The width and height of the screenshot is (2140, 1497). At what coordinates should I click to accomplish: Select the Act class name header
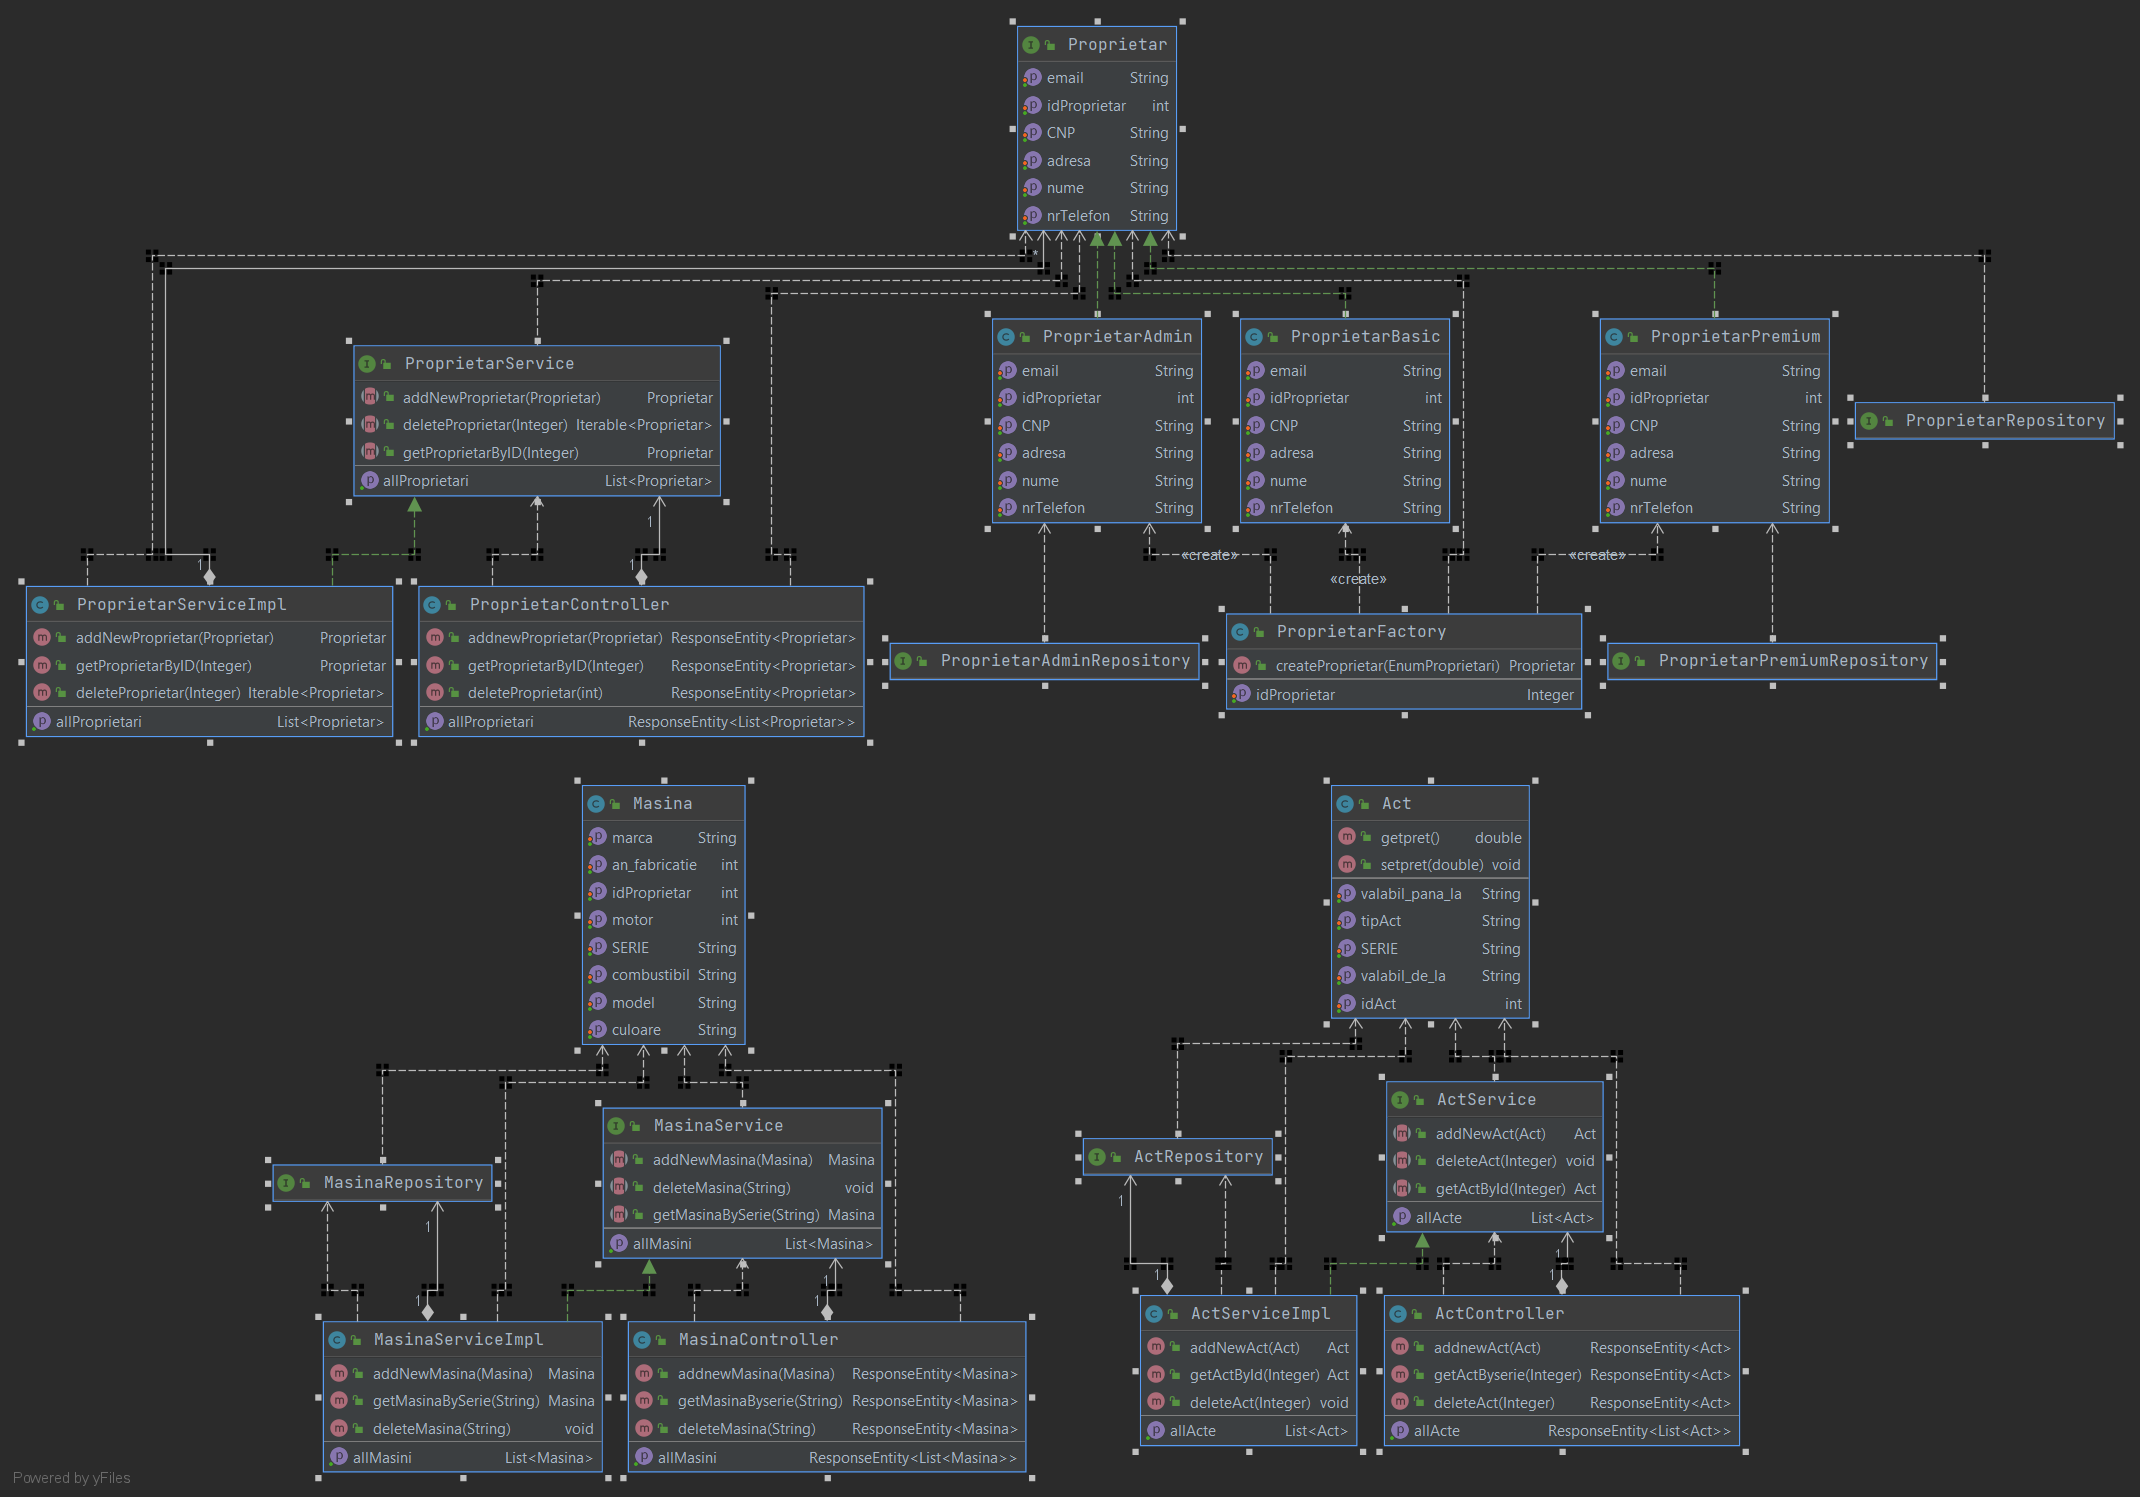(1396, 803)
